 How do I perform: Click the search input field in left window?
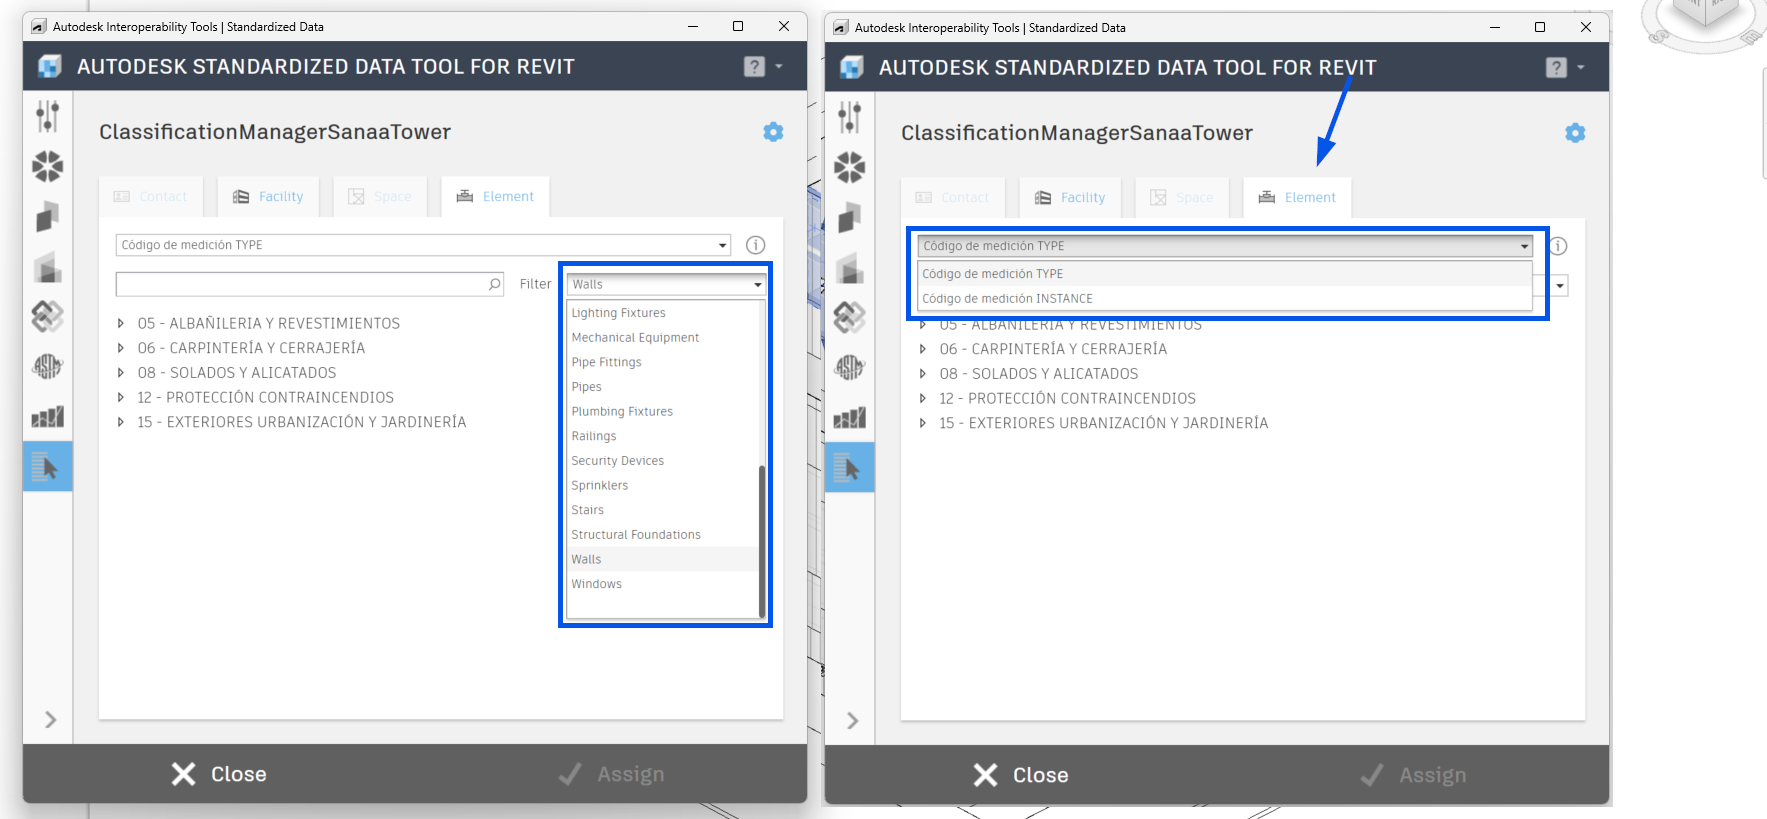[x=310, y=284]
